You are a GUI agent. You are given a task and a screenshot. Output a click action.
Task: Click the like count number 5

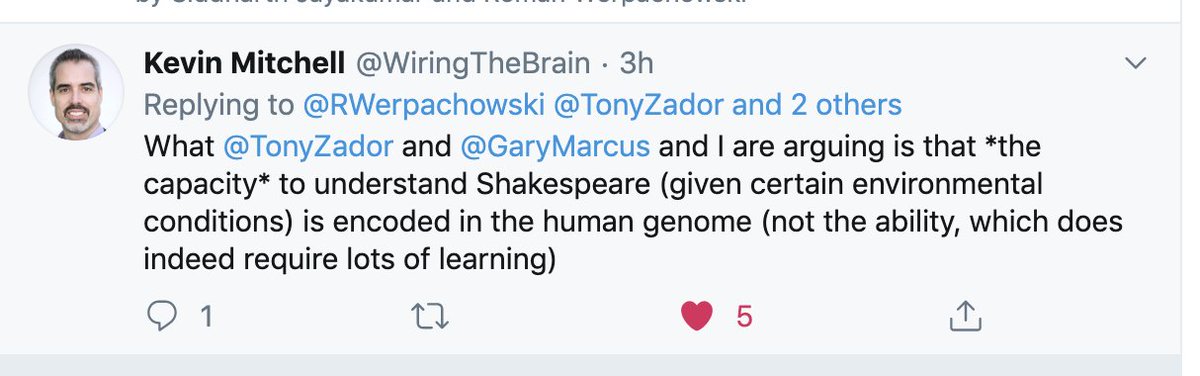(x=744, y=317)
